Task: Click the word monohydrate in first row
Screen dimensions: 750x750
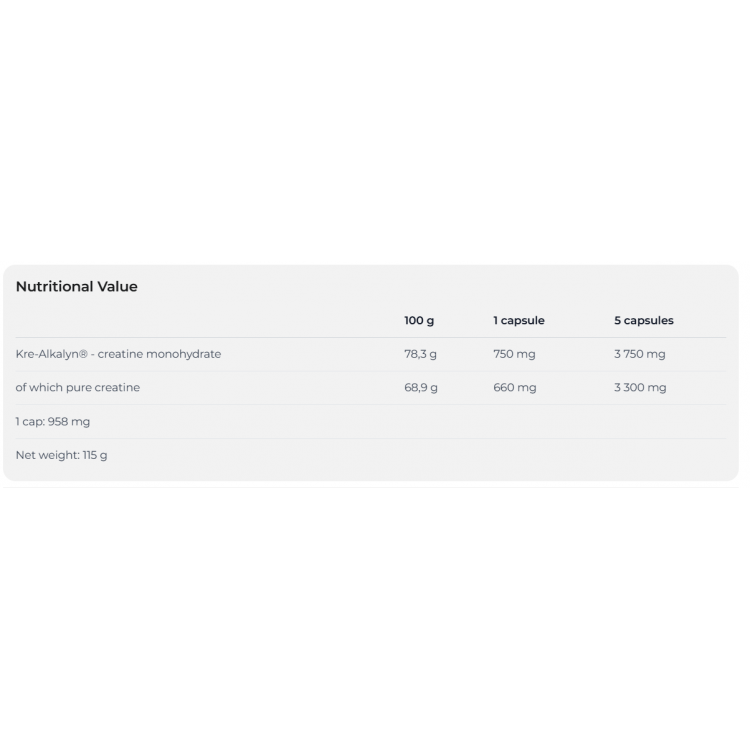Action: coord(187,354)
